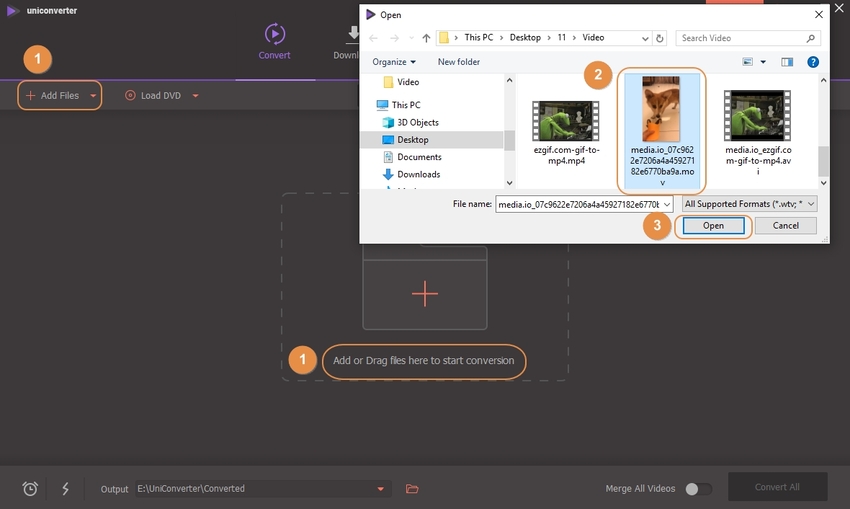Click New folder in the dialog toolbar

click(458, 62)
